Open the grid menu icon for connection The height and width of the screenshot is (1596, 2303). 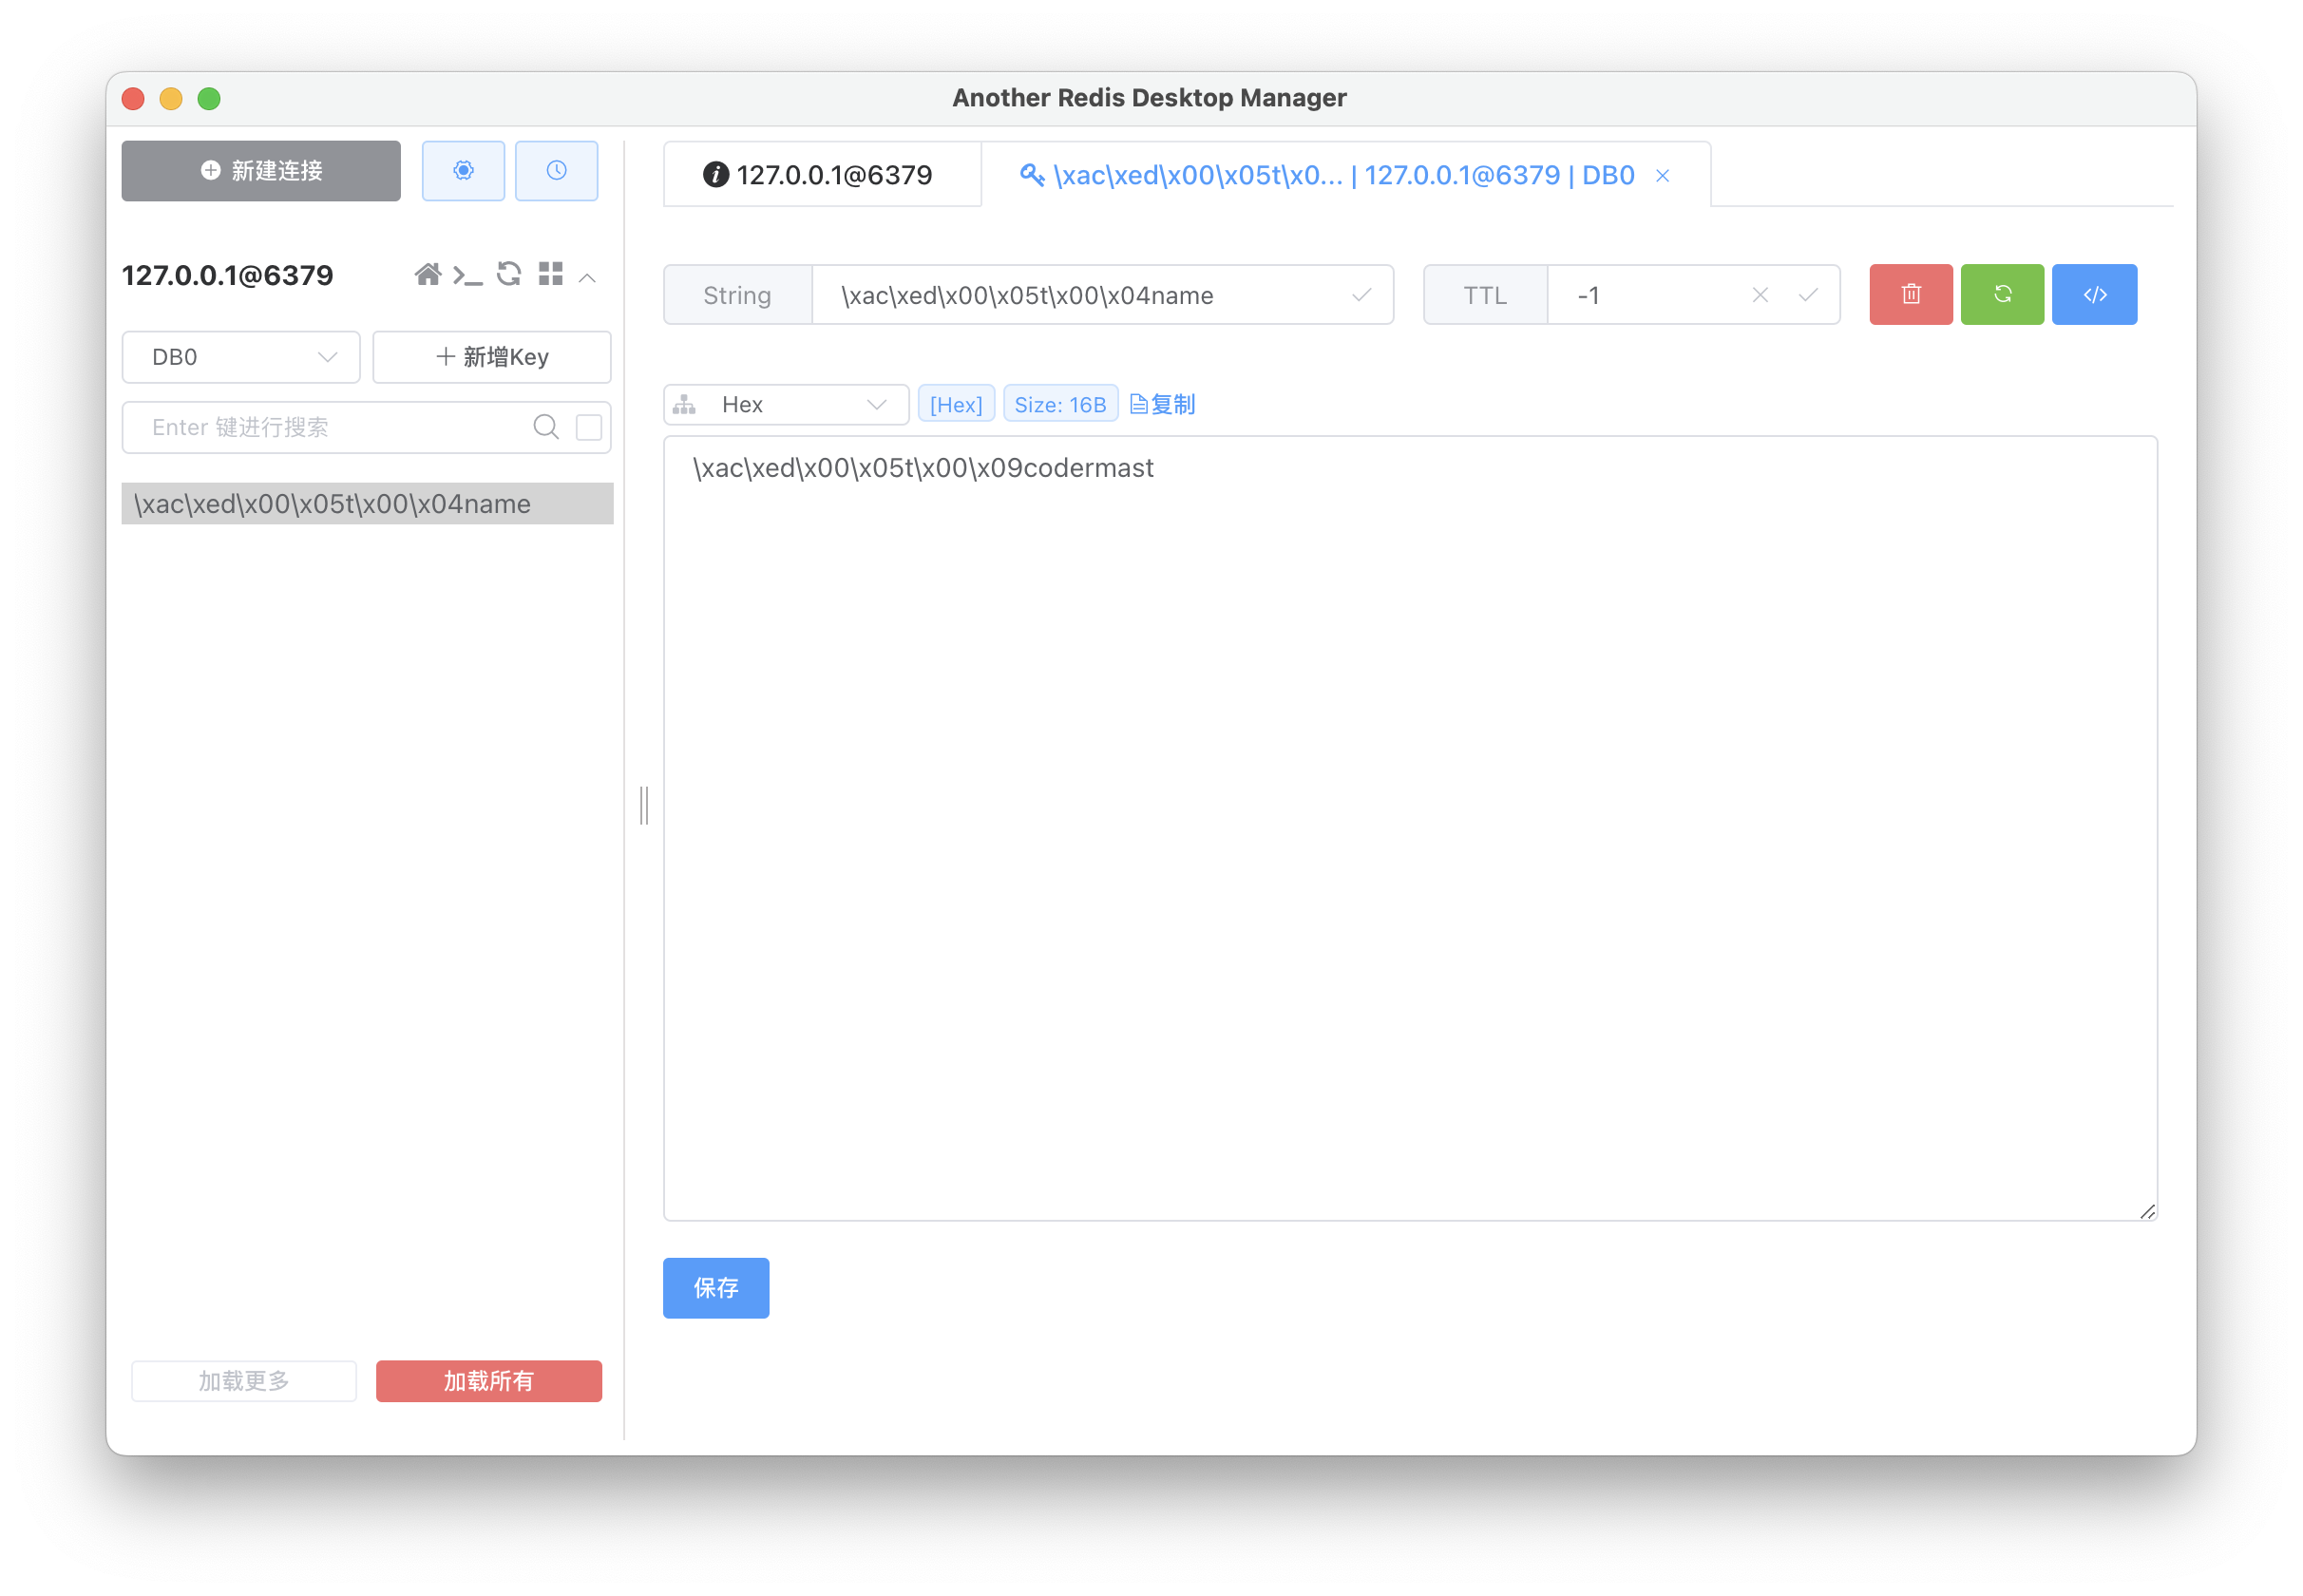tap(550, 274)
